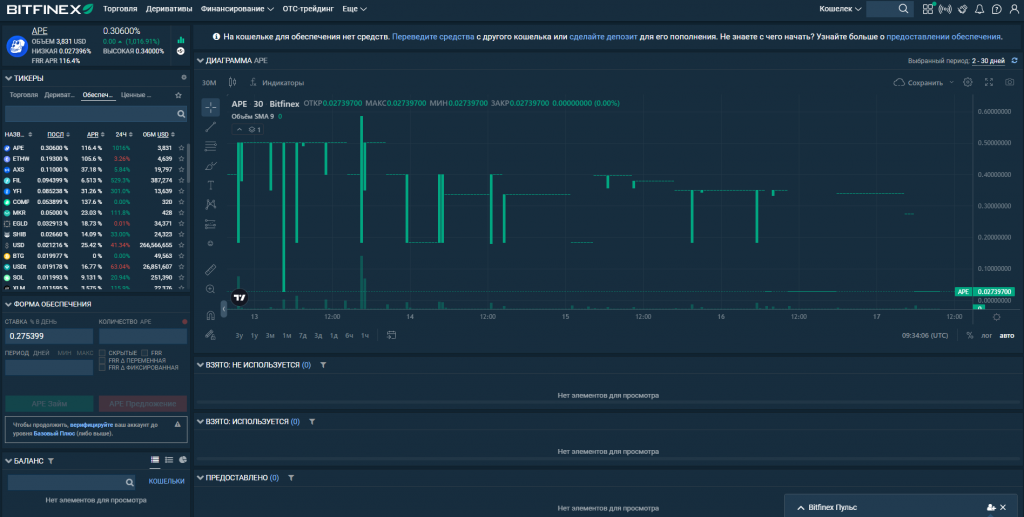Collapse the Предоставлено section

click(200, 478)
